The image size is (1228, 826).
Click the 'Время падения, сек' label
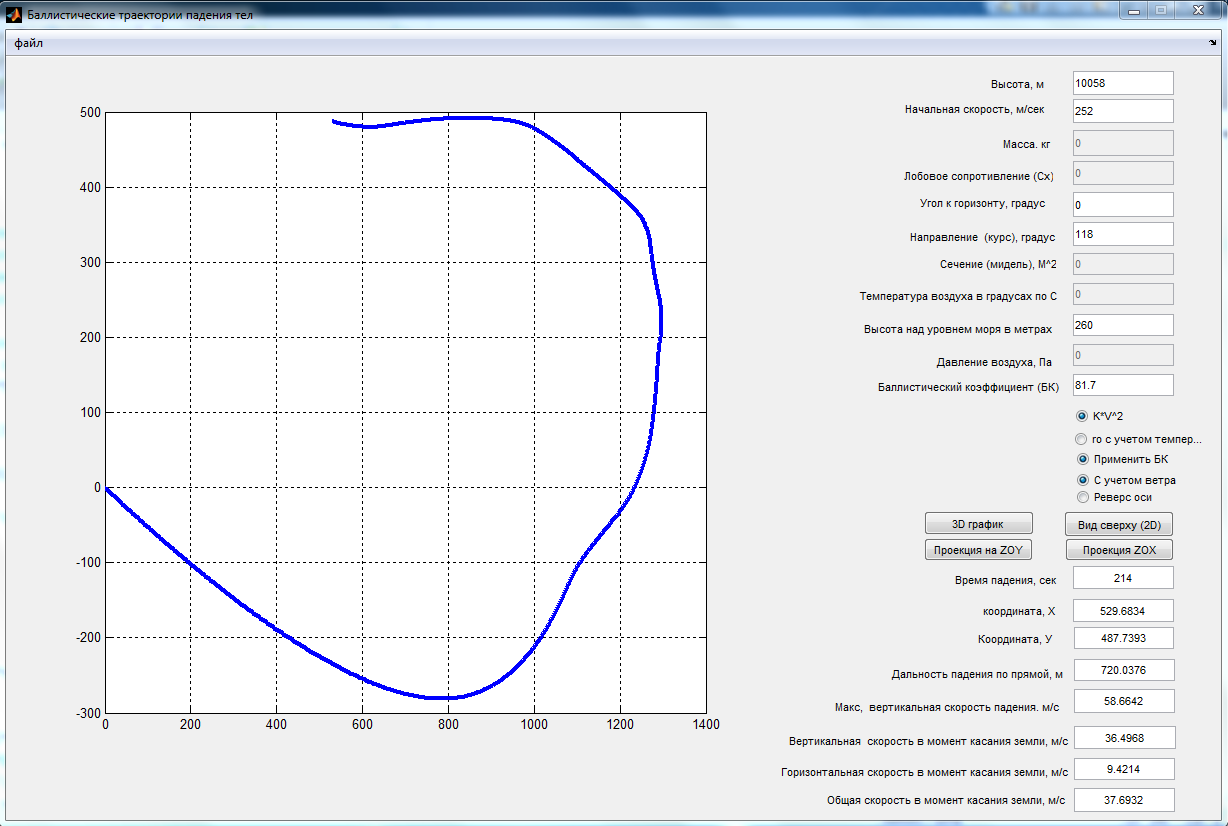click(1005, 580)
